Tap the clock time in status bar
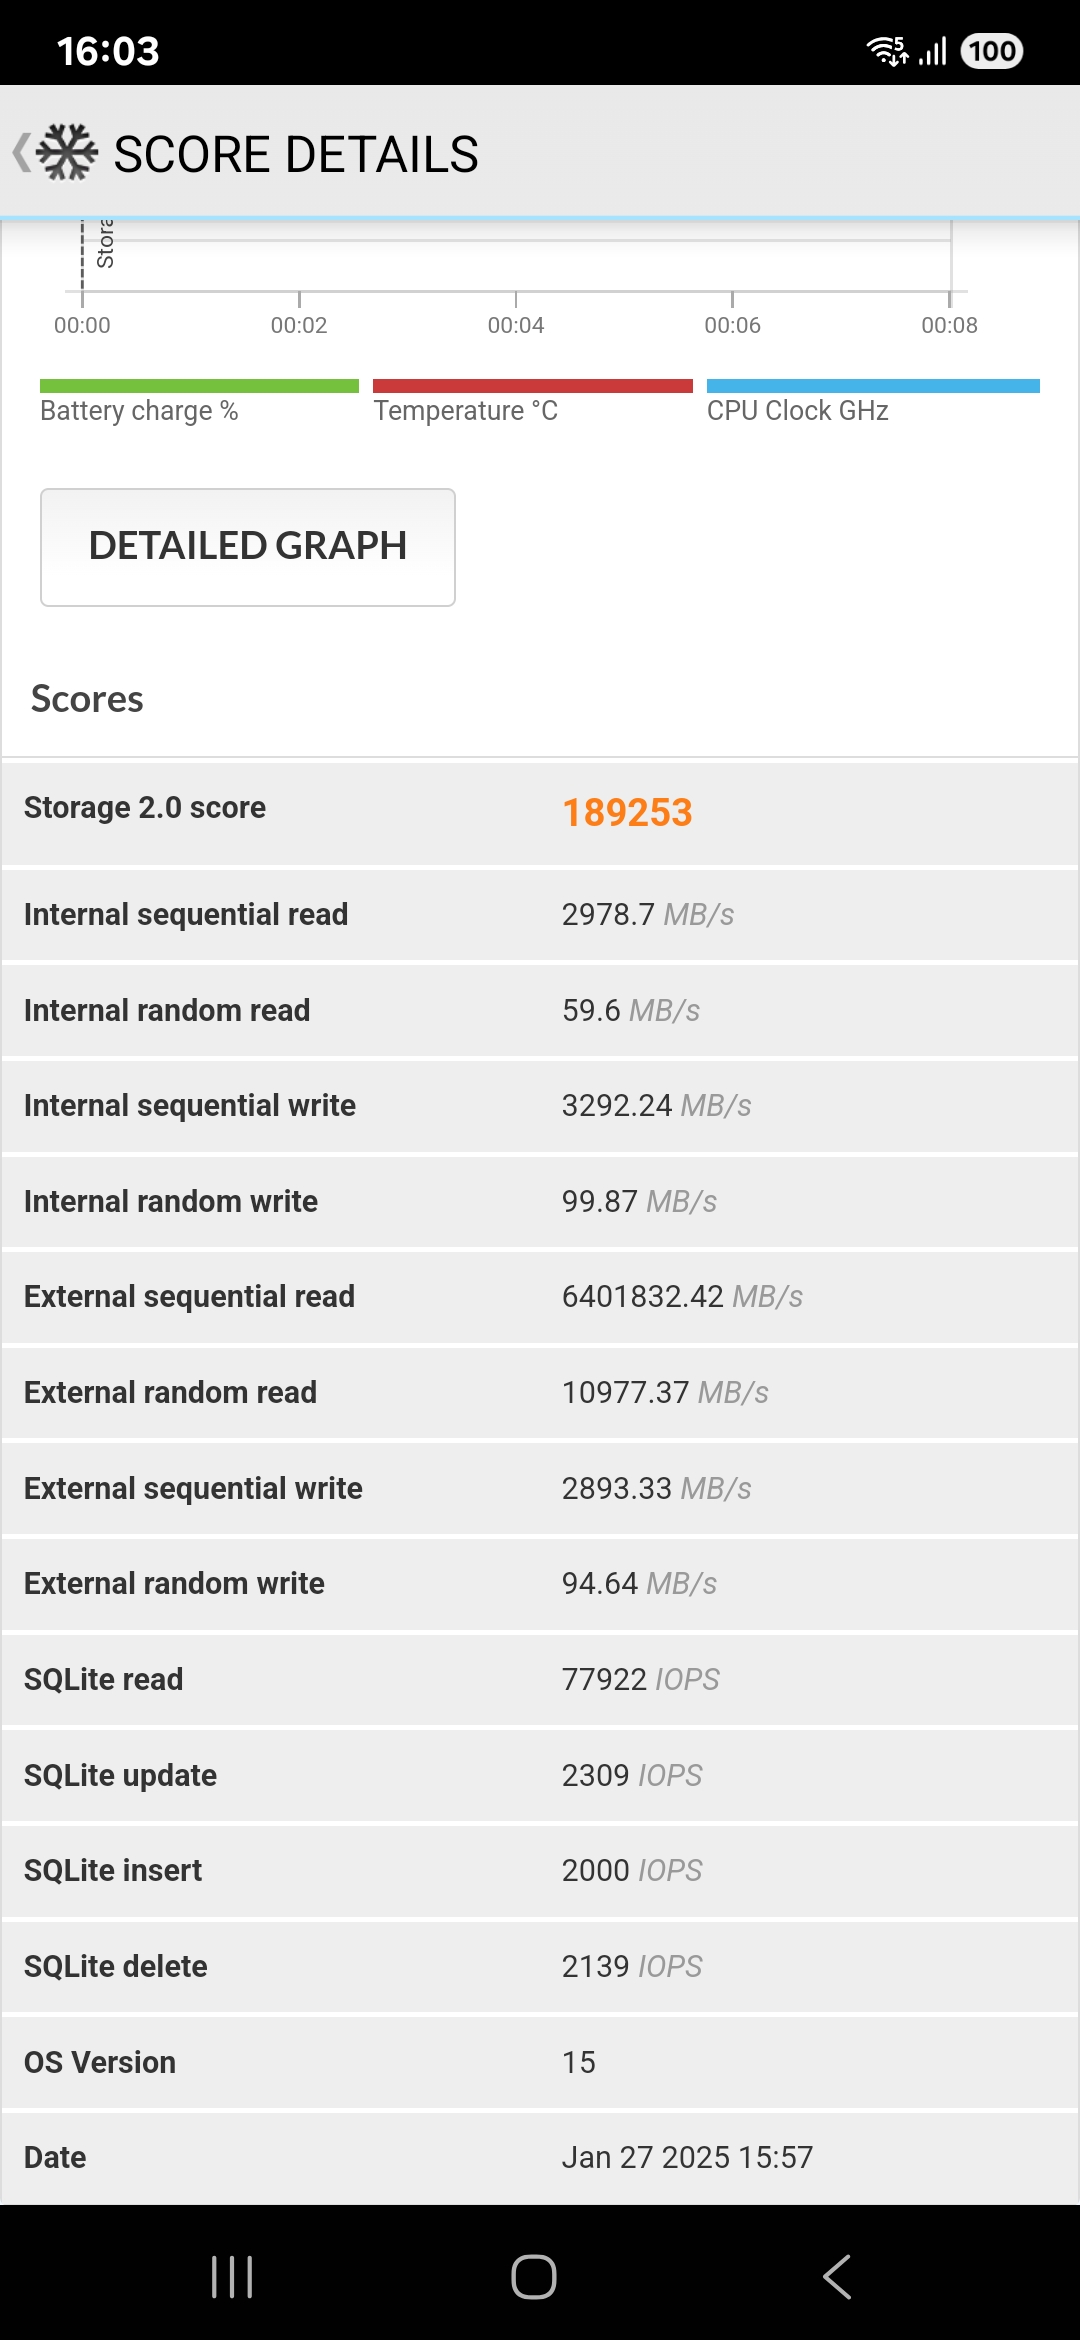 [108, 50]
